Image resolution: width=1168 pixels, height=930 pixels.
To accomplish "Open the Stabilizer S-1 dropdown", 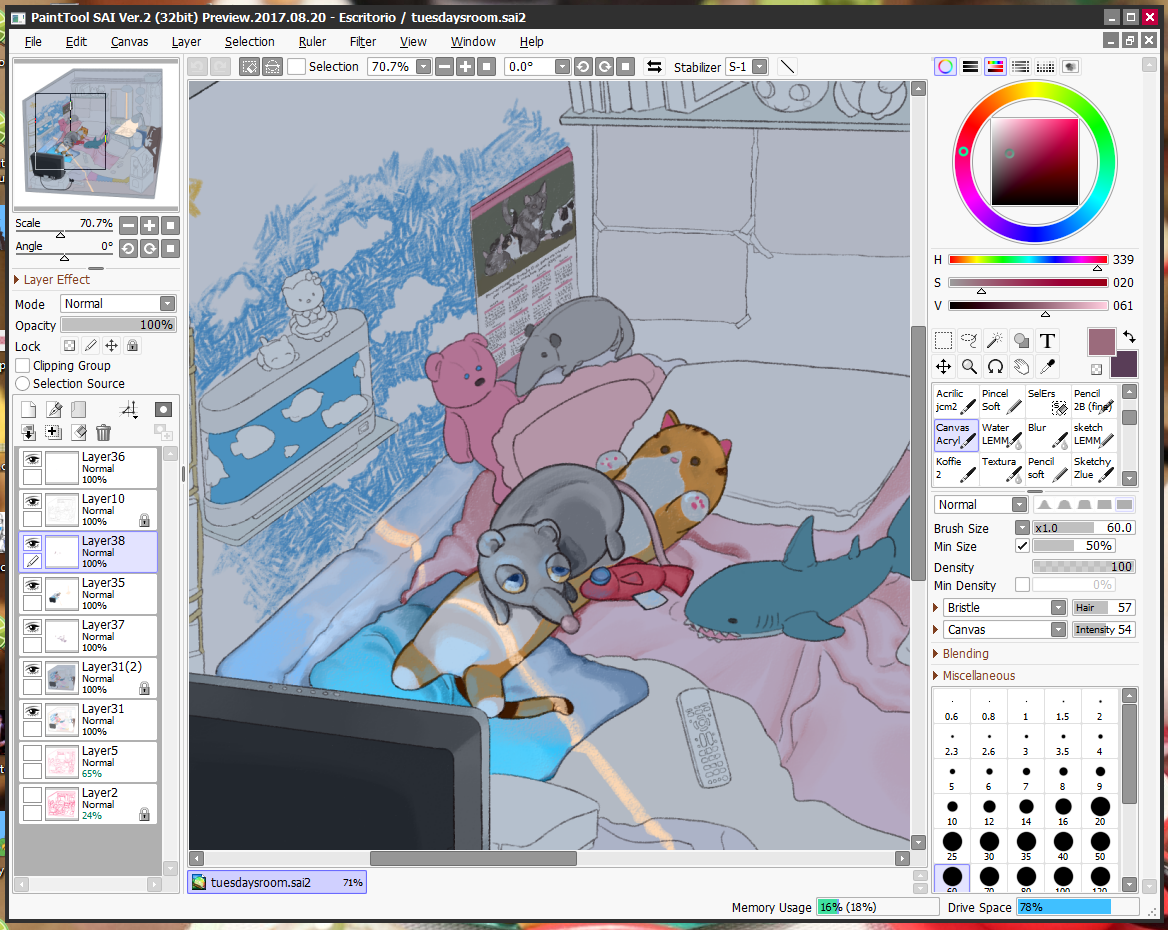I will (x=747, y=67).
